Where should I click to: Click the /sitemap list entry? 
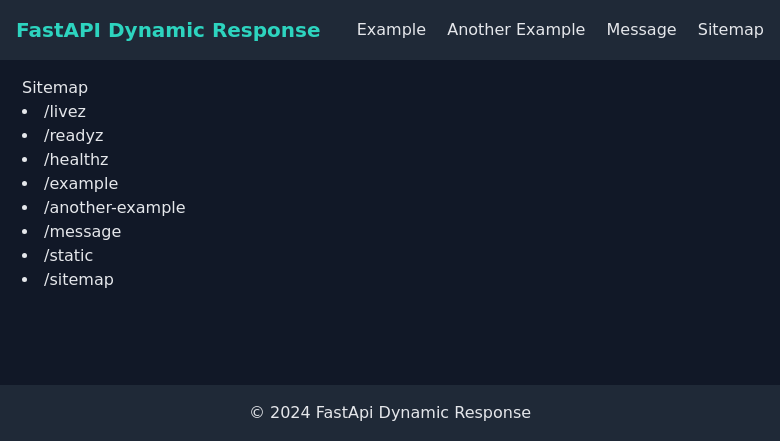coord(79,280)
